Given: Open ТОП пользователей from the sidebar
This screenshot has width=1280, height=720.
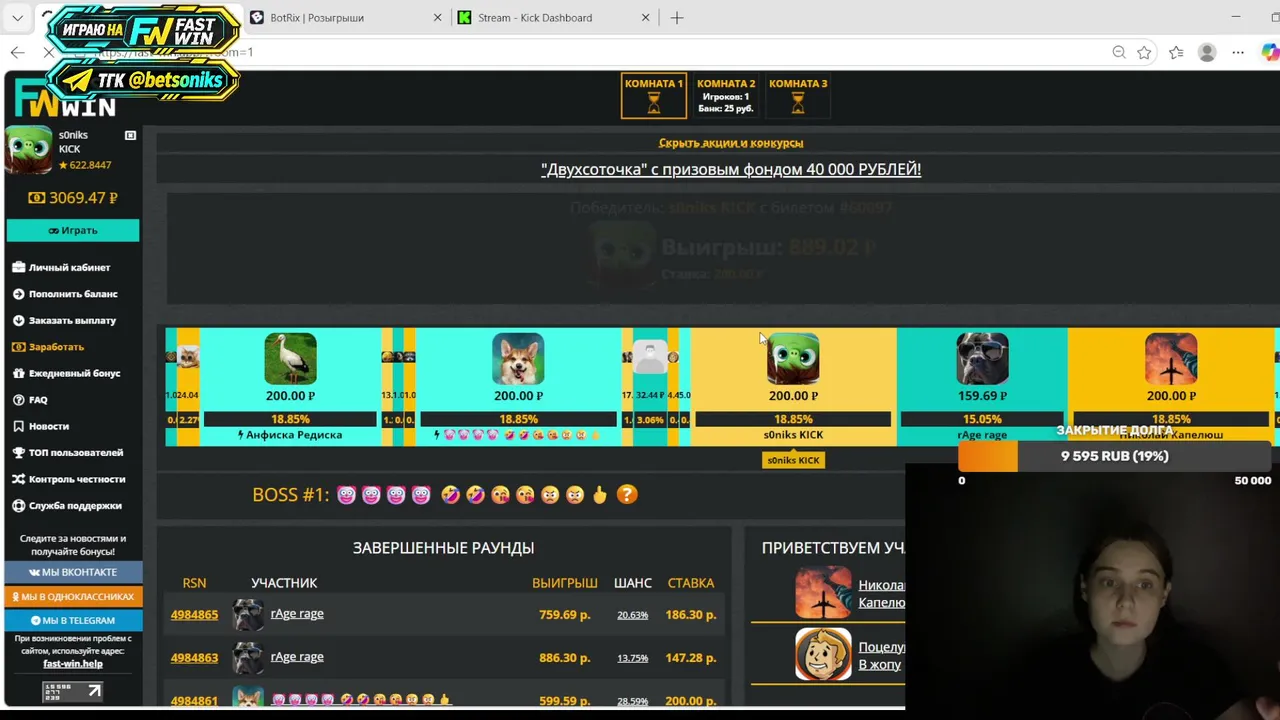Looking at the screenshot, I should (x=68, y=453).
